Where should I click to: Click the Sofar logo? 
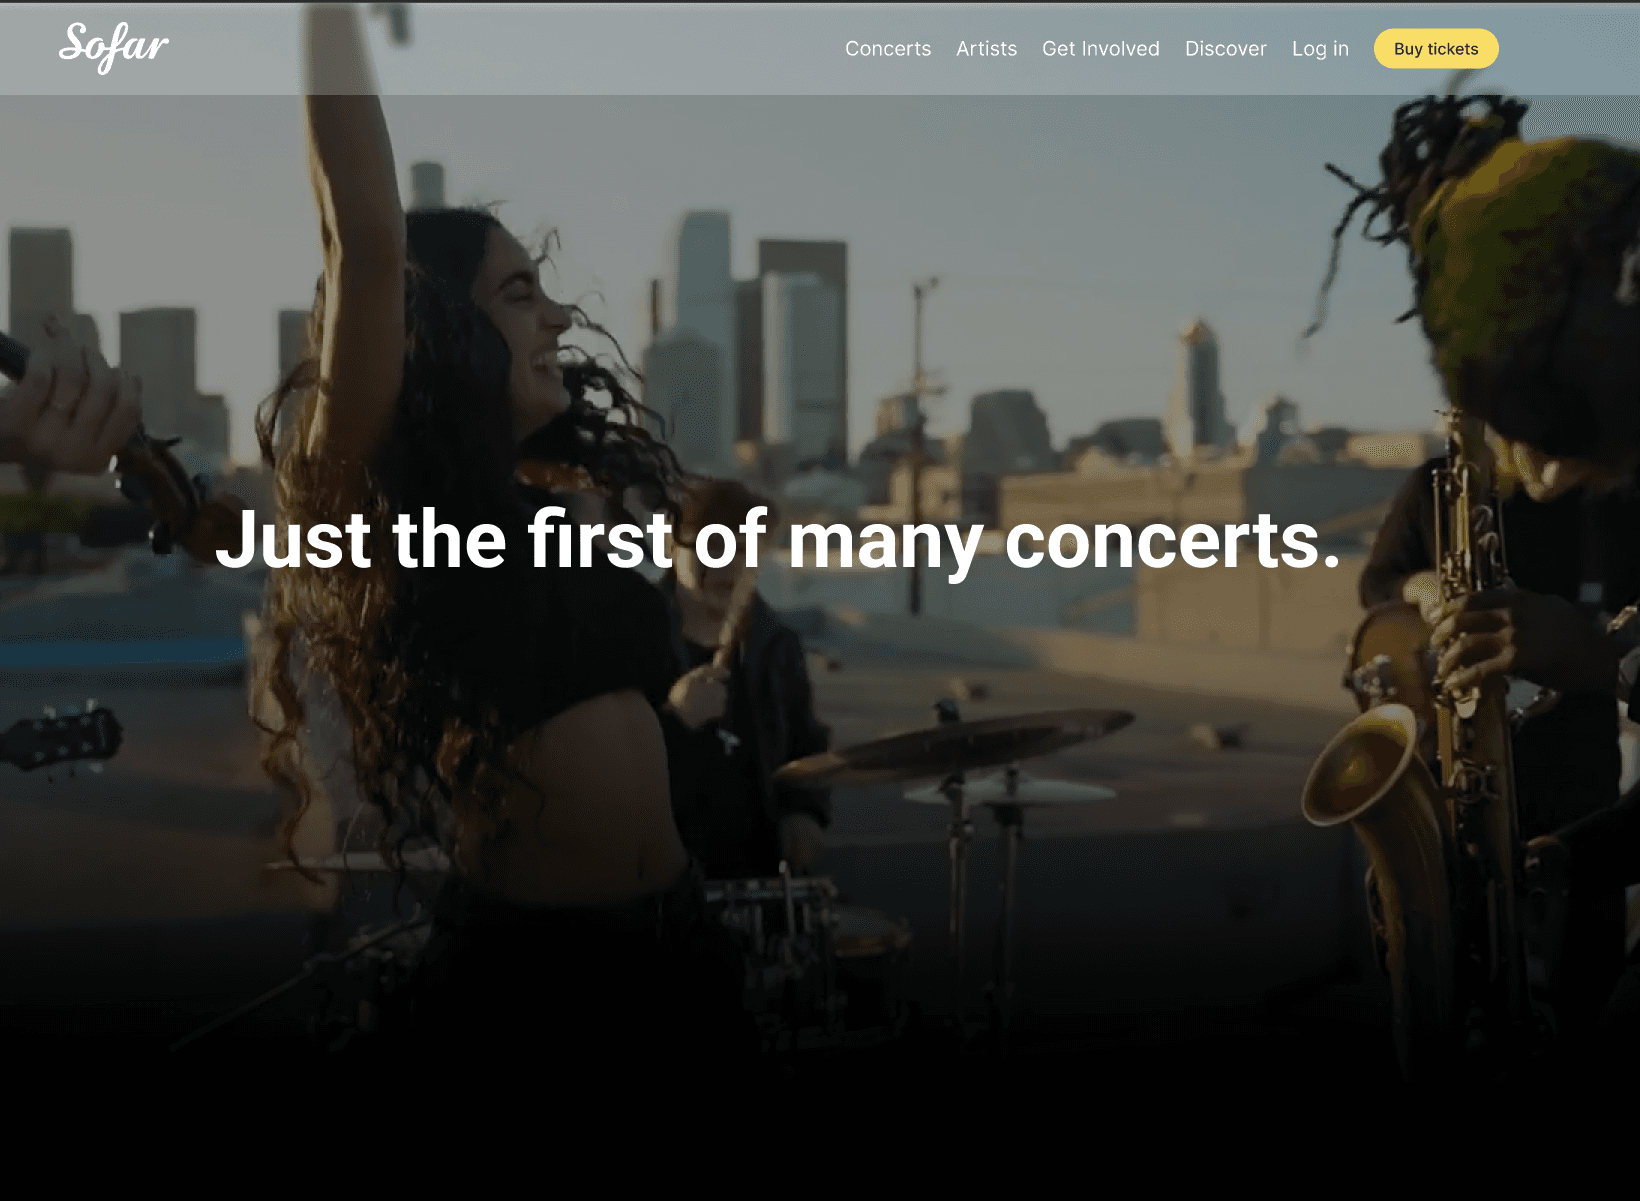click(114, 47)
